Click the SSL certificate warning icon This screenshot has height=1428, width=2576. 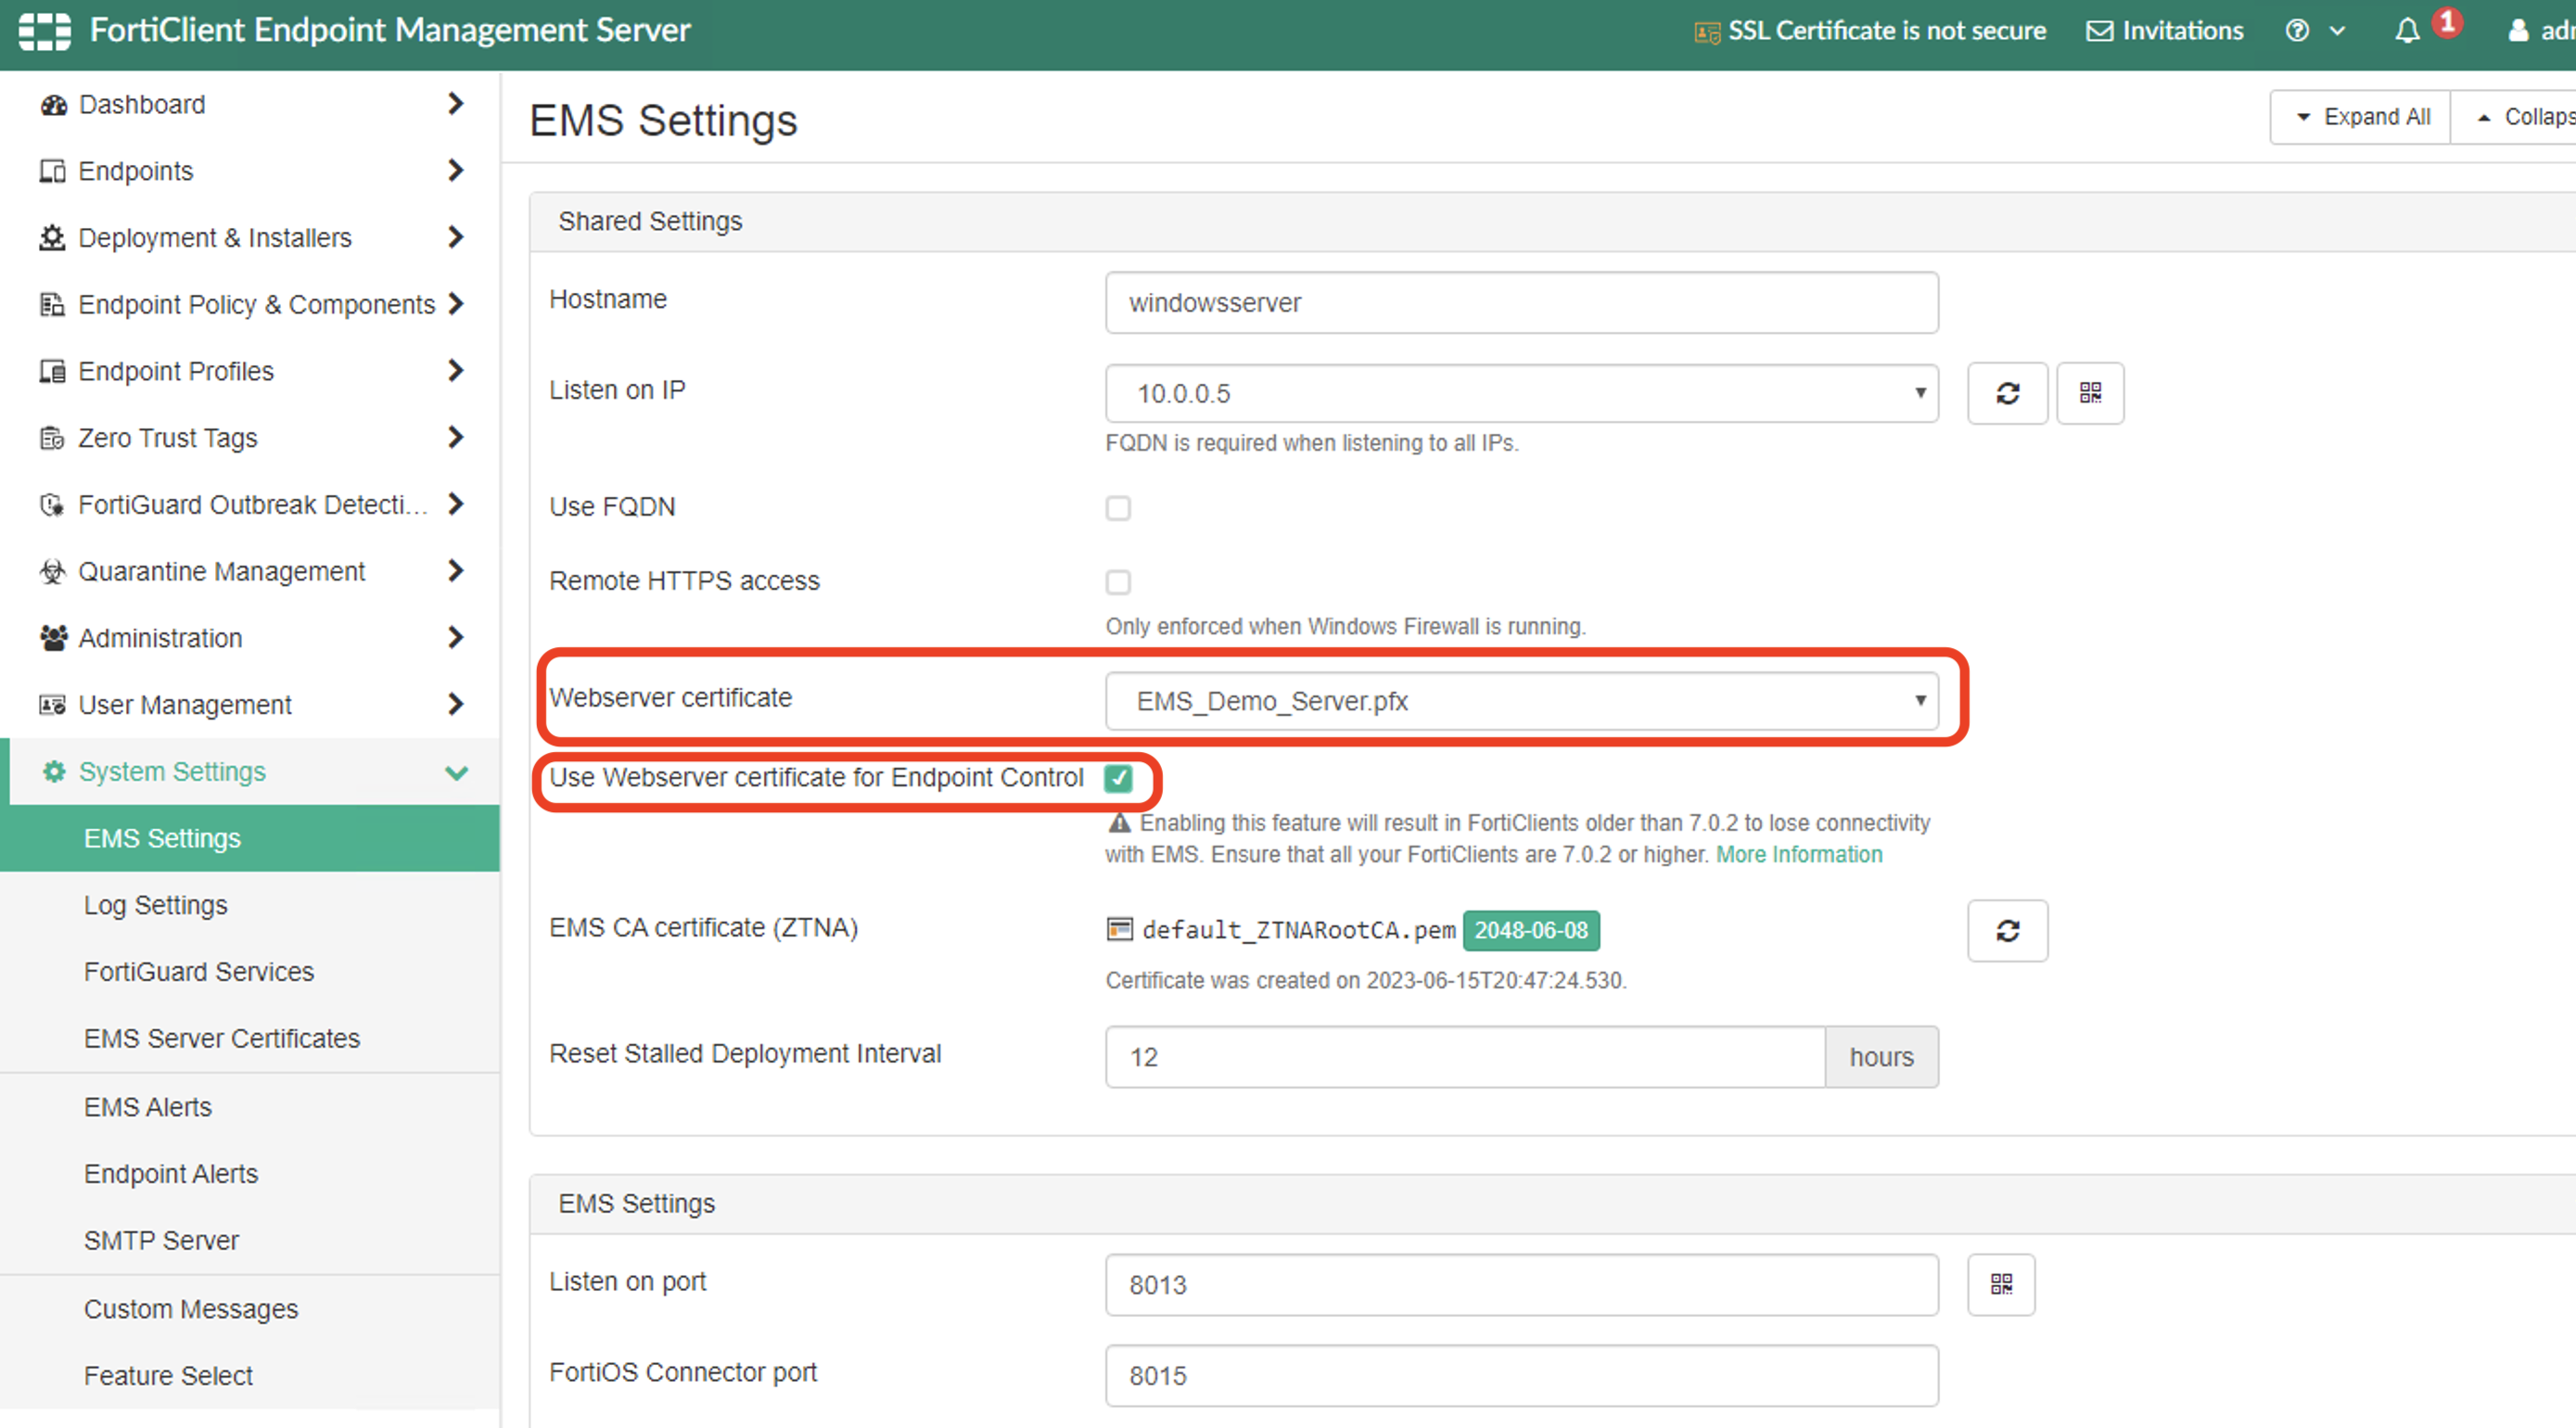point(1706,32)
